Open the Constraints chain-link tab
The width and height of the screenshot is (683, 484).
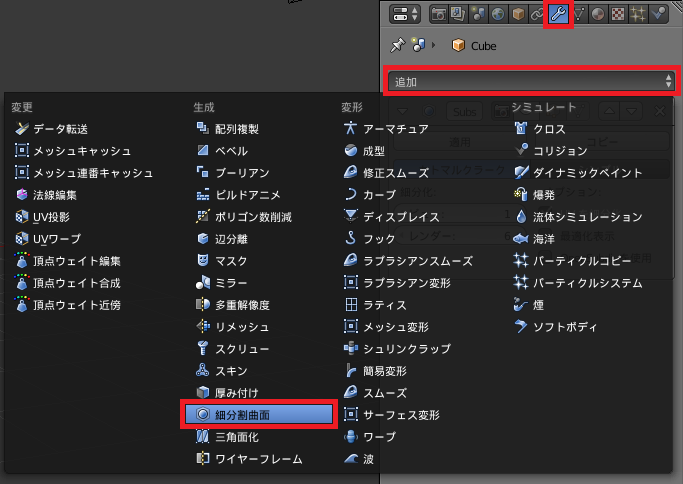tap(538, 14)
